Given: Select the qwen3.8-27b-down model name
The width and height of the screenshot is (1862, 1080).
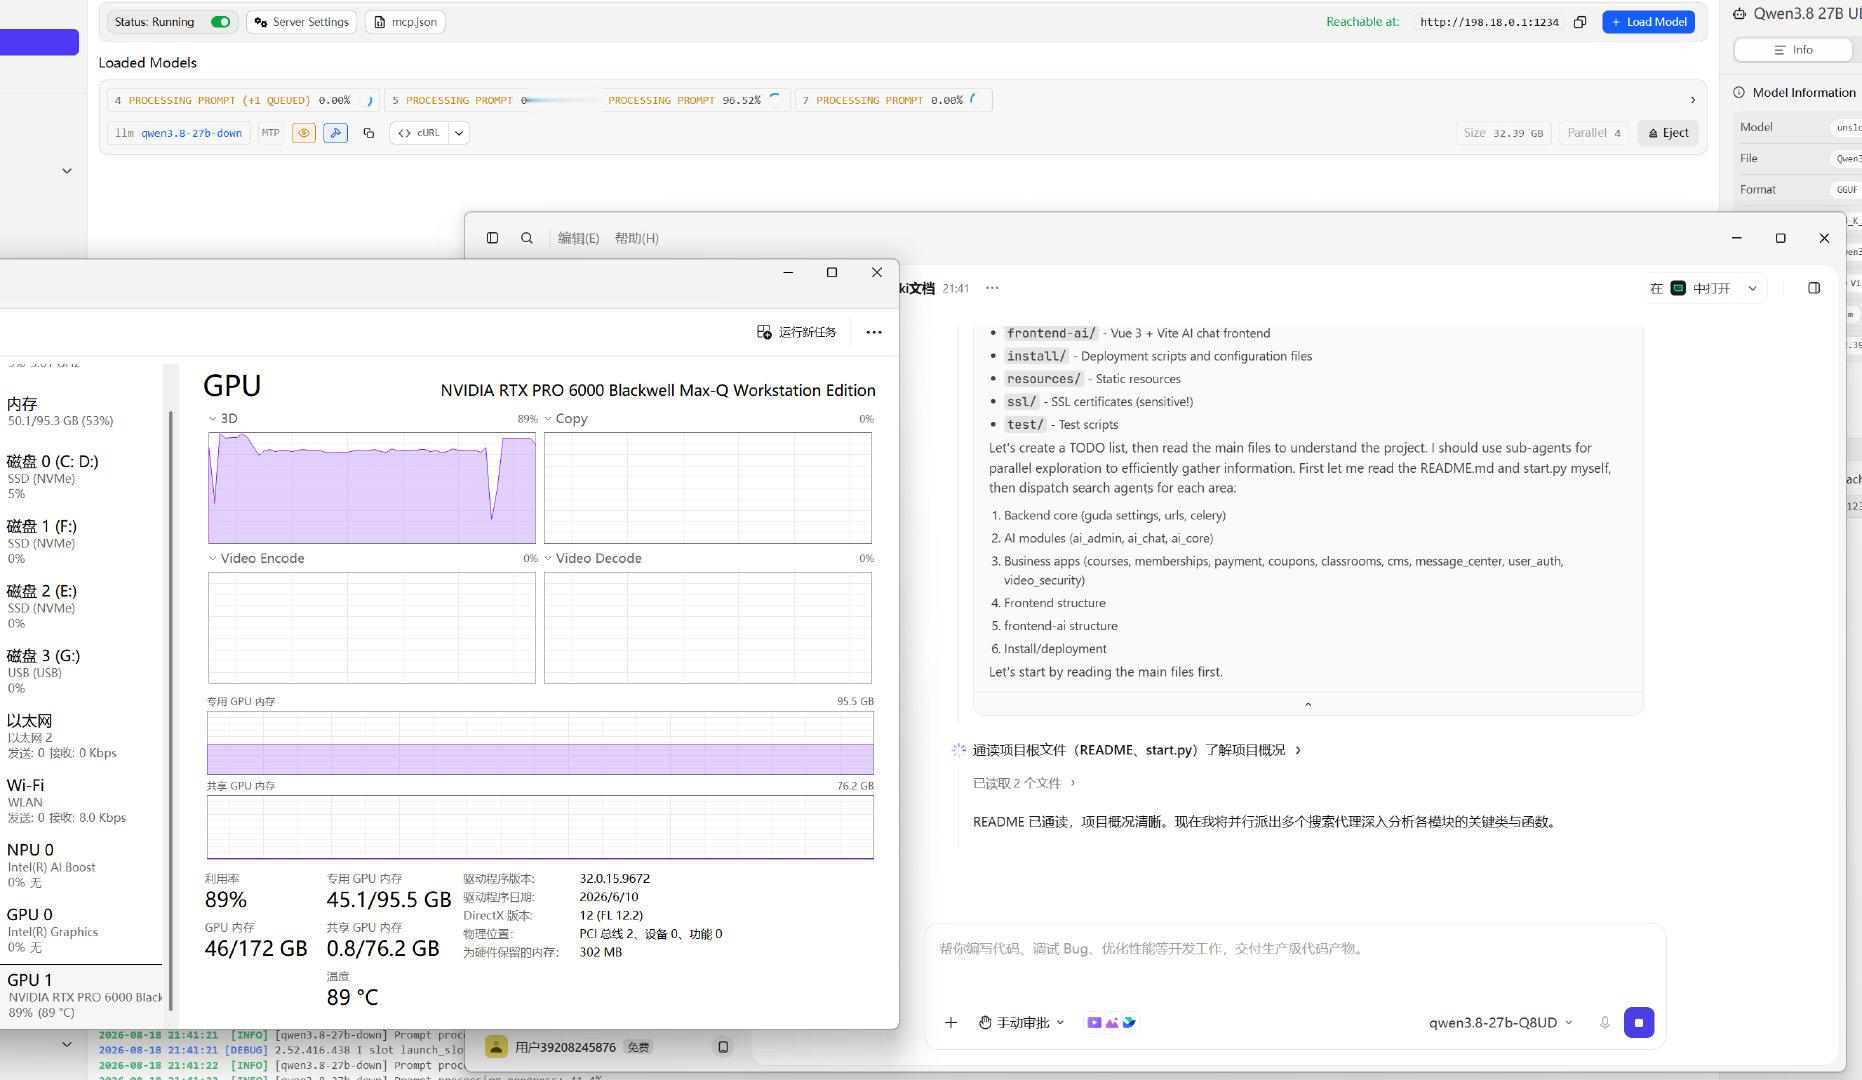Looking at the screenshot, I should pyautogui.click(x=191, y=133).
